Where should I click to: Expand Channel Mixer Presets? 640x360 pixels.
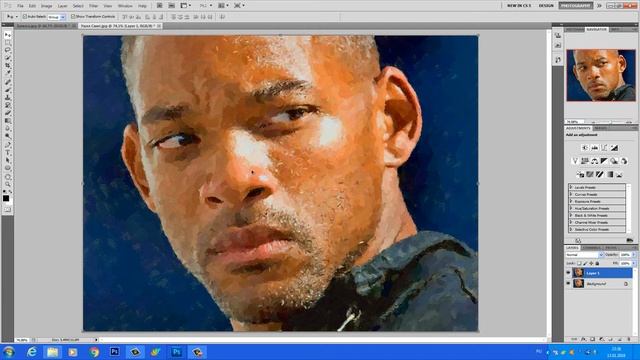571,222
